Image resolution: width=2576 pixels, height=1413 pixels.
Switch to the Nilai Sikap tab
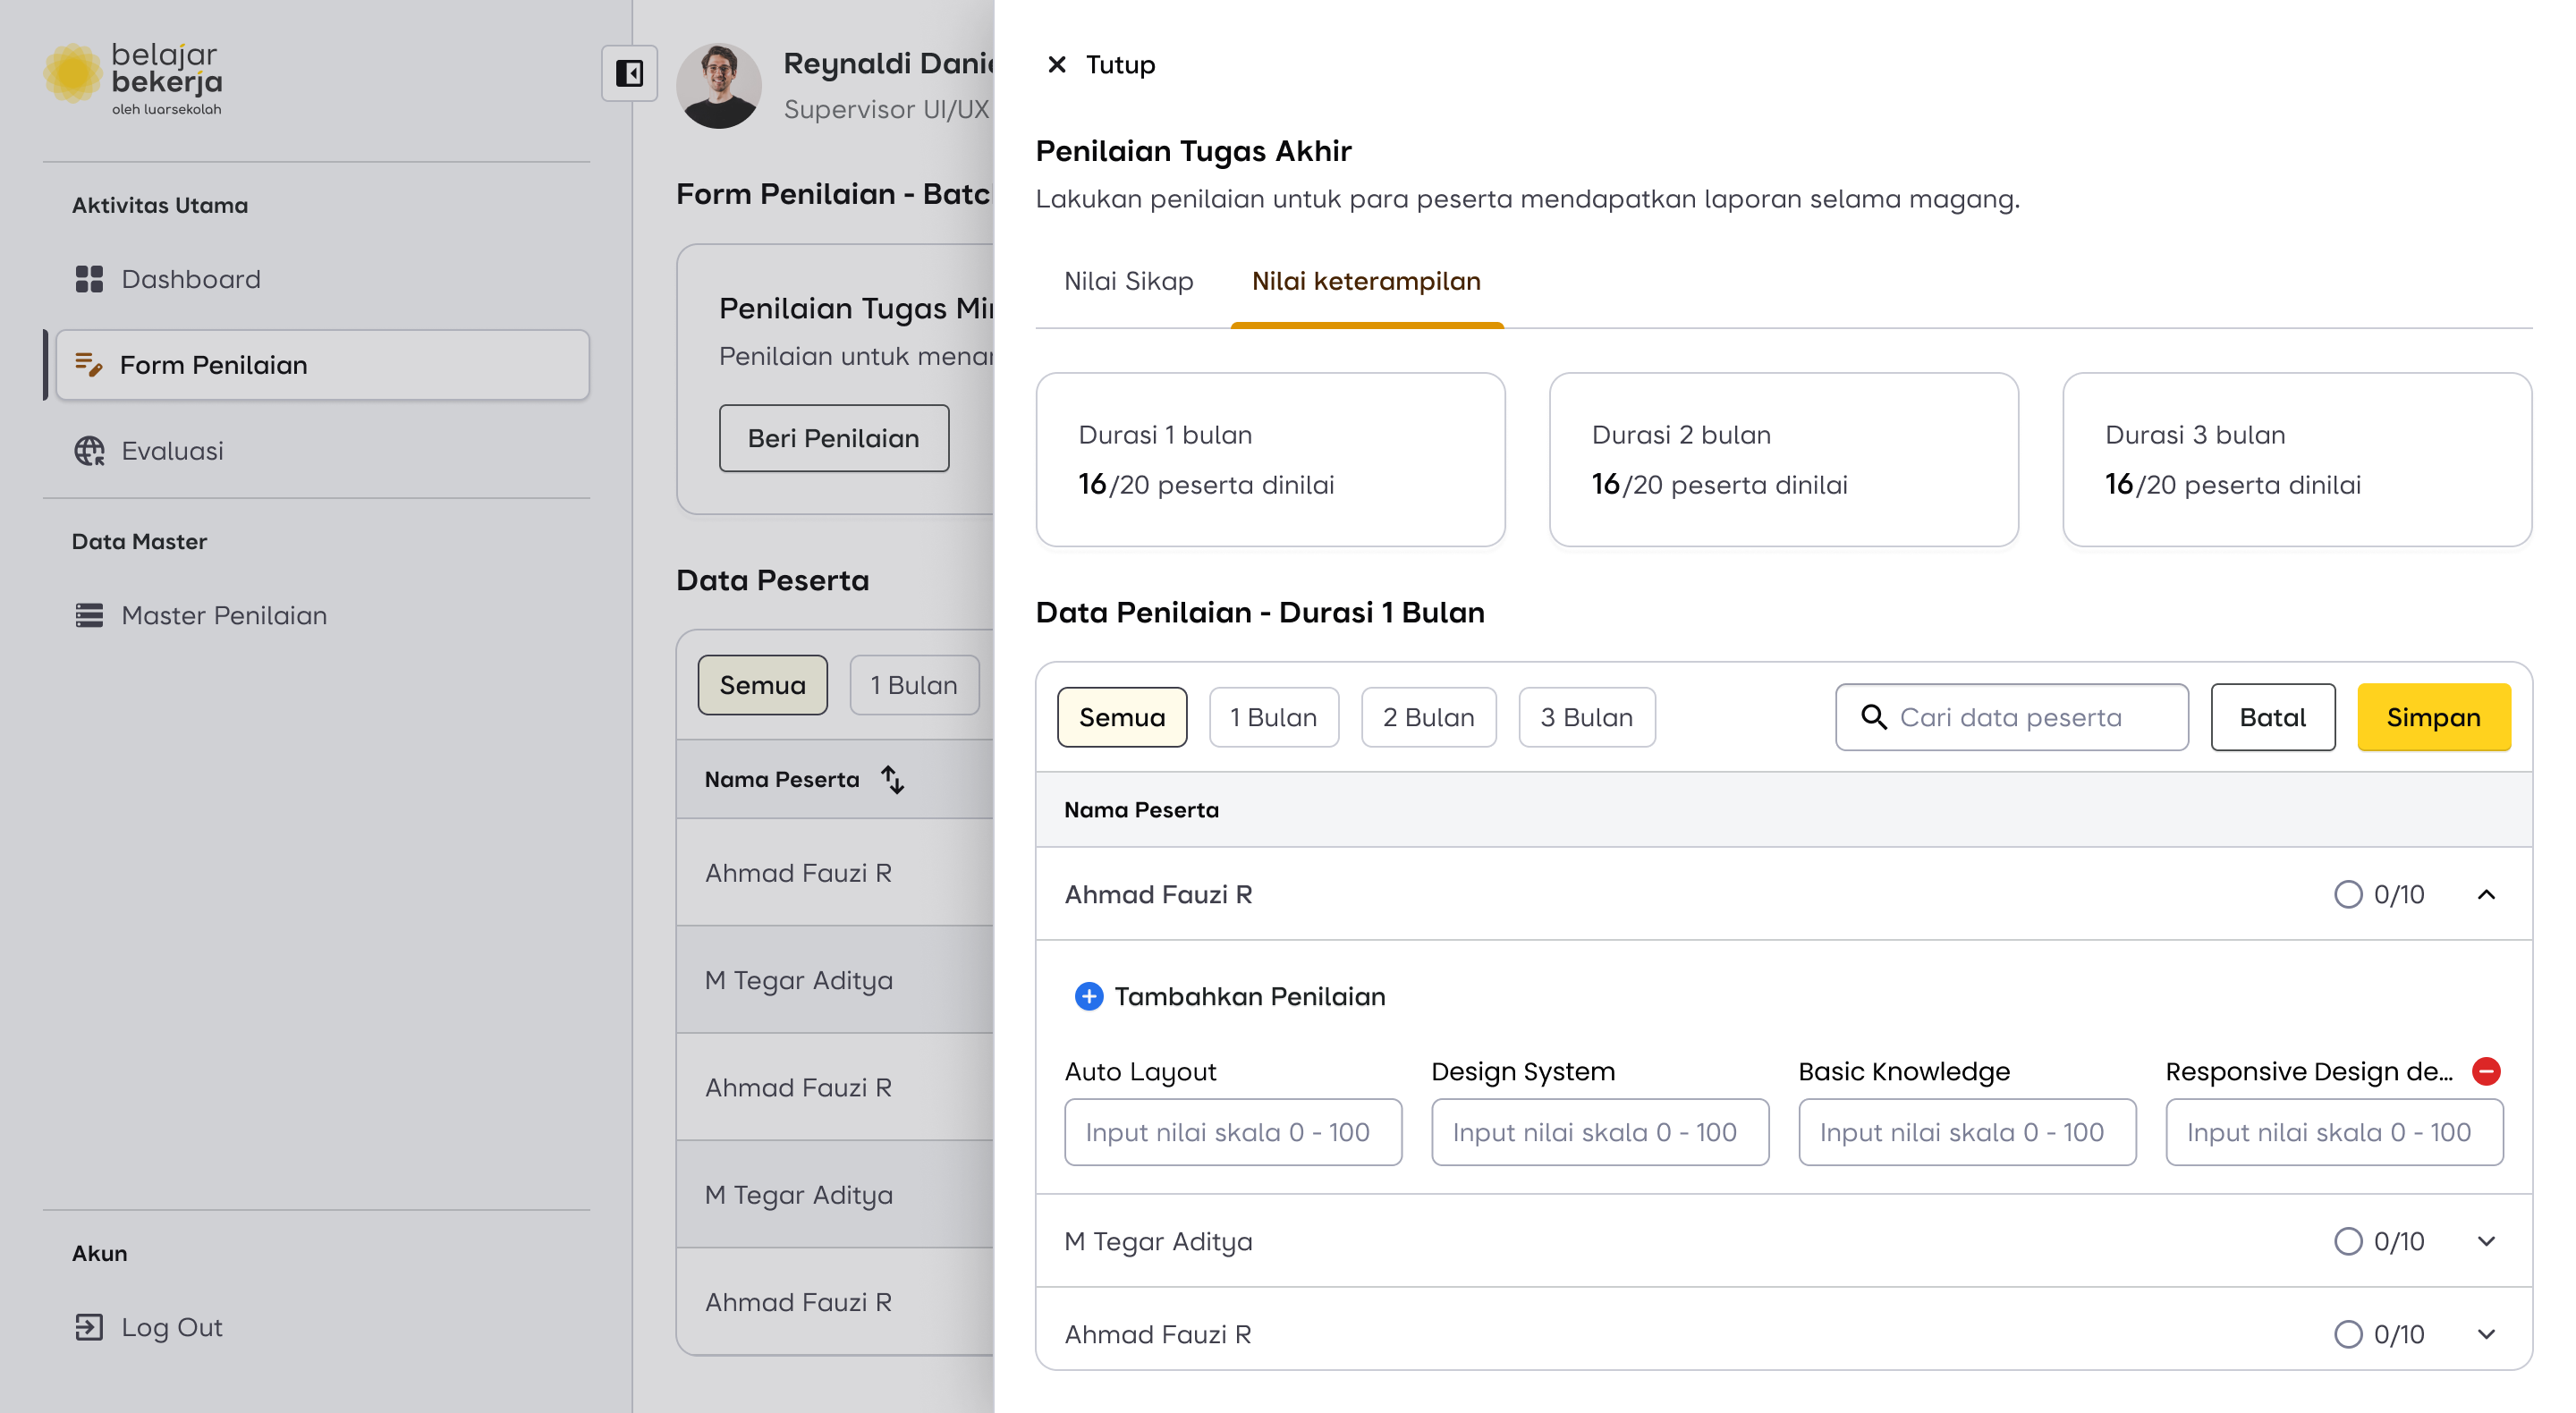tap(1128, 281)
